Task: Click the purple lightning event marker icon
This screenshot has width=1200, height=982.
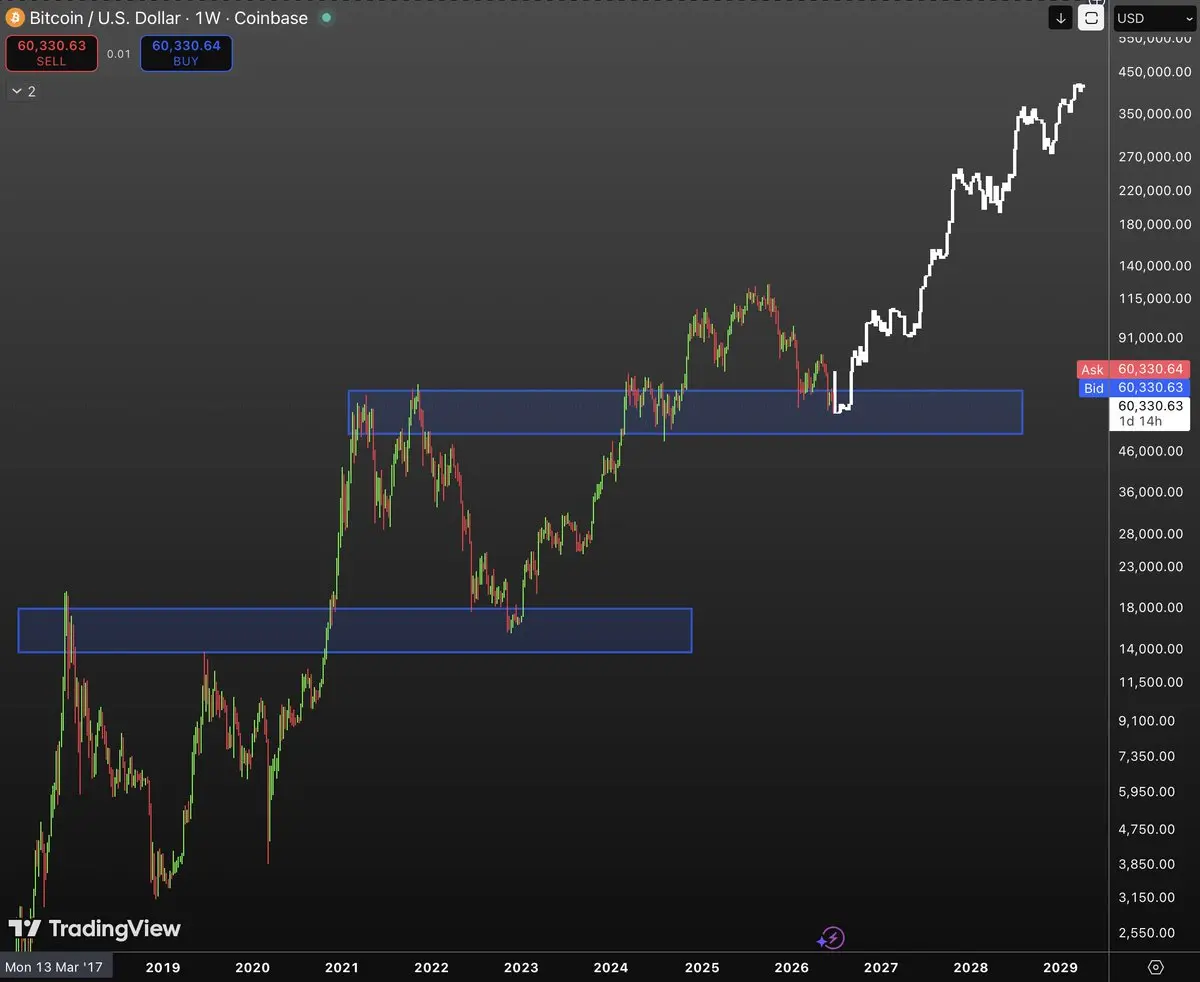Action: (x=831, y=938)
